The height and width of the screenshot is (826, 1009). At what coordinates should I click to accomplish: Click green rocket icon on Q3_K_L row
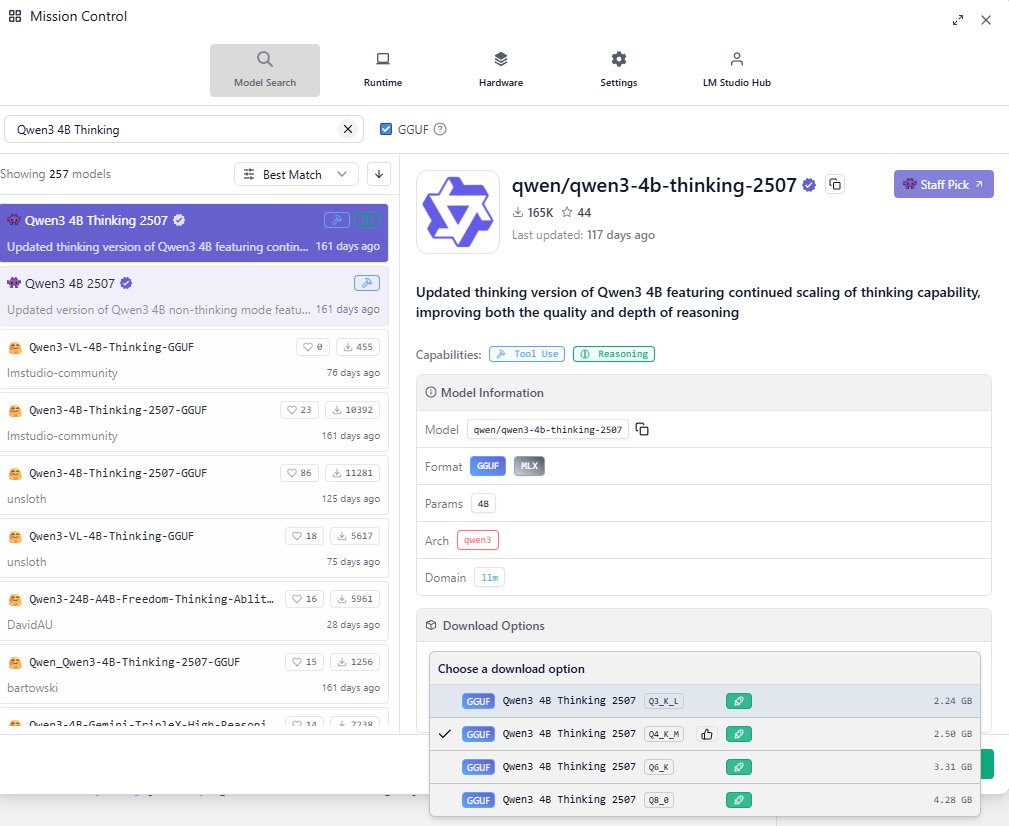739,701
